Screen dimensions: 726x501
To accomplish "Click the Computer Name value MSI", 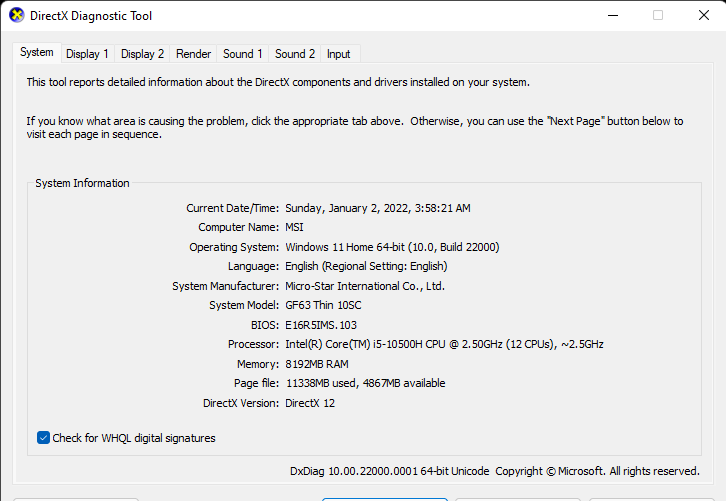I will click(296, 228).
